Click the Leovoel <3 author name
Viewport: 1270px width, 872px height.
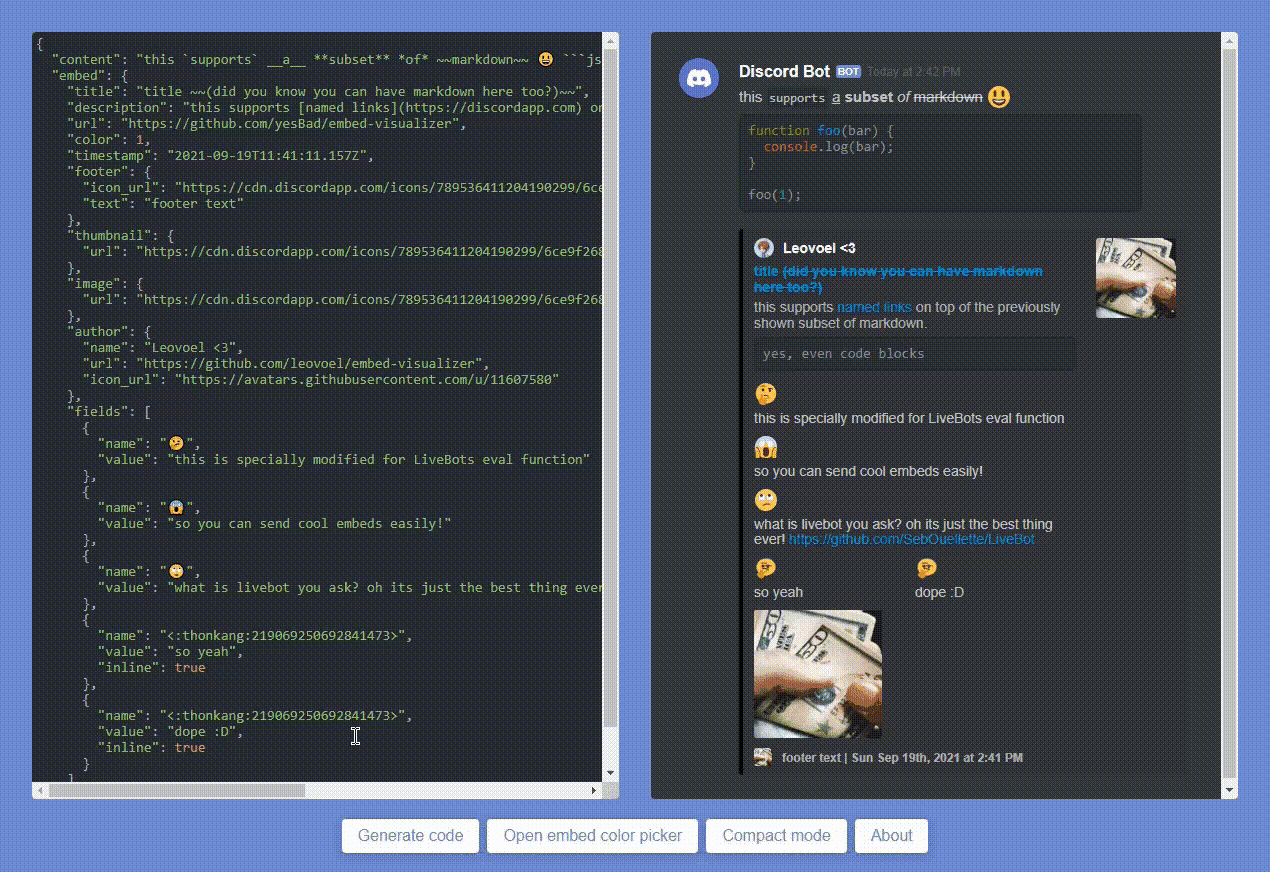819,248
